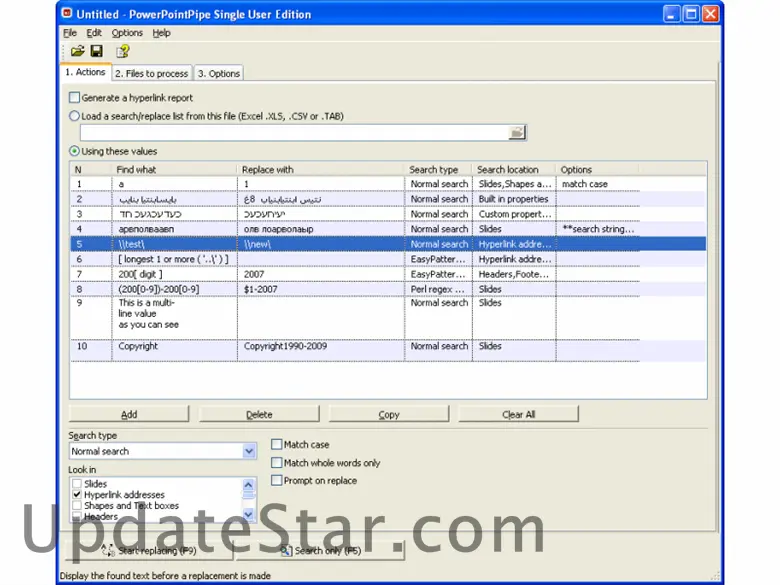Switch to the 3. Options tab
The height and width of the screenshot is (585, 780).
point(219,73)
